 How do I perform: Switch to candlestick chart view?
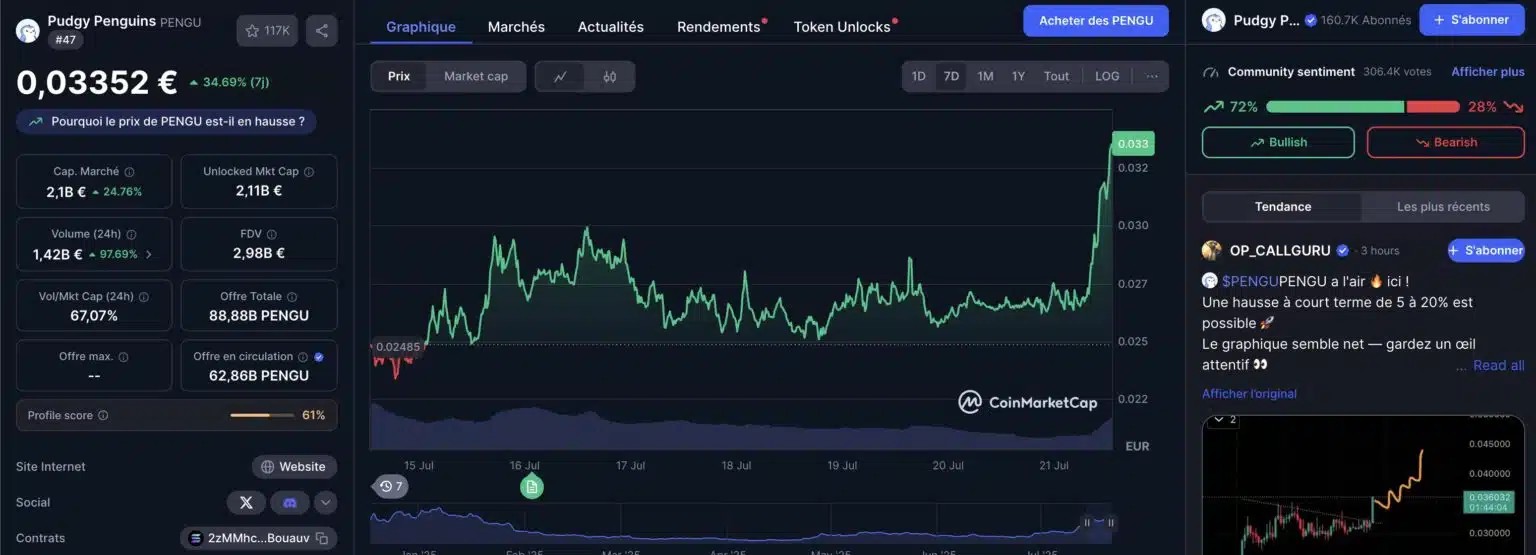pyautogui.click(x=609, y=76)
